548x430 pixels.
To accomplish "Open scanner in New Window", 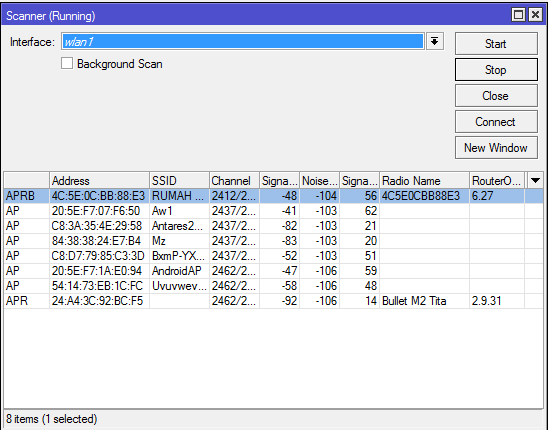I will point(496,148).
